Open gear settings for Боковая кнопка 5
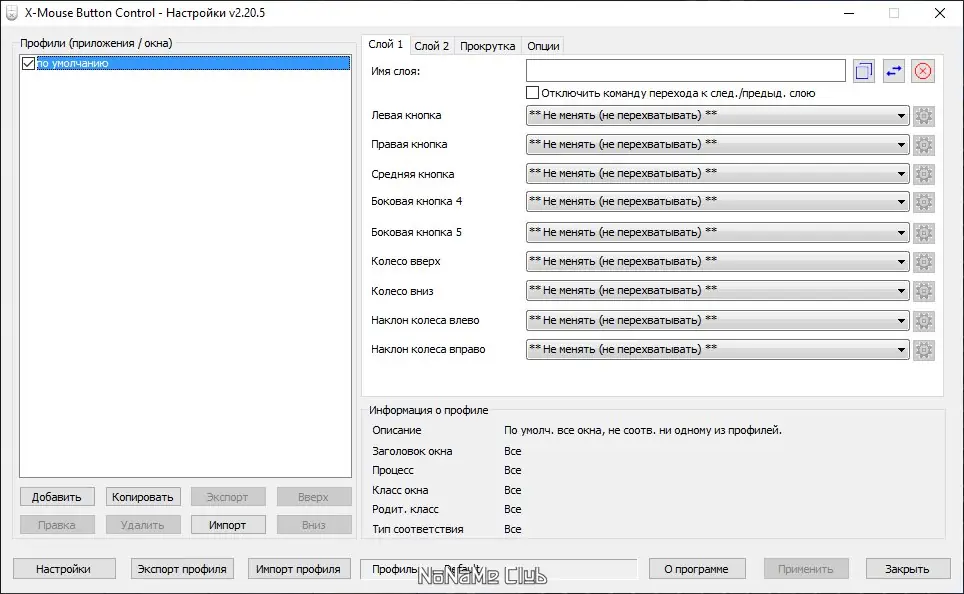Image resolution: width=964 pixels, height=594 pixels. pyautogui.click(x=923, y=232)
